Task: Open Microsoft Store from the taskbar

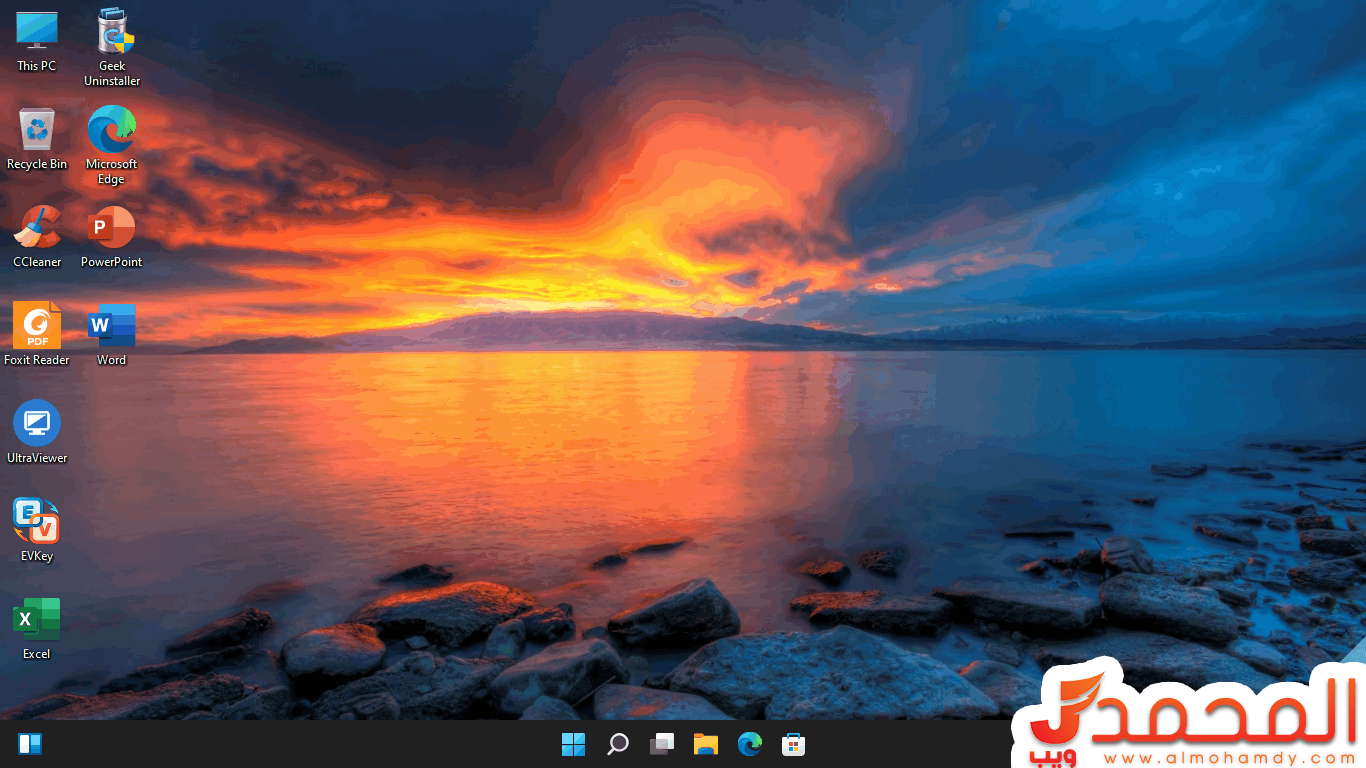Action: 794,744
